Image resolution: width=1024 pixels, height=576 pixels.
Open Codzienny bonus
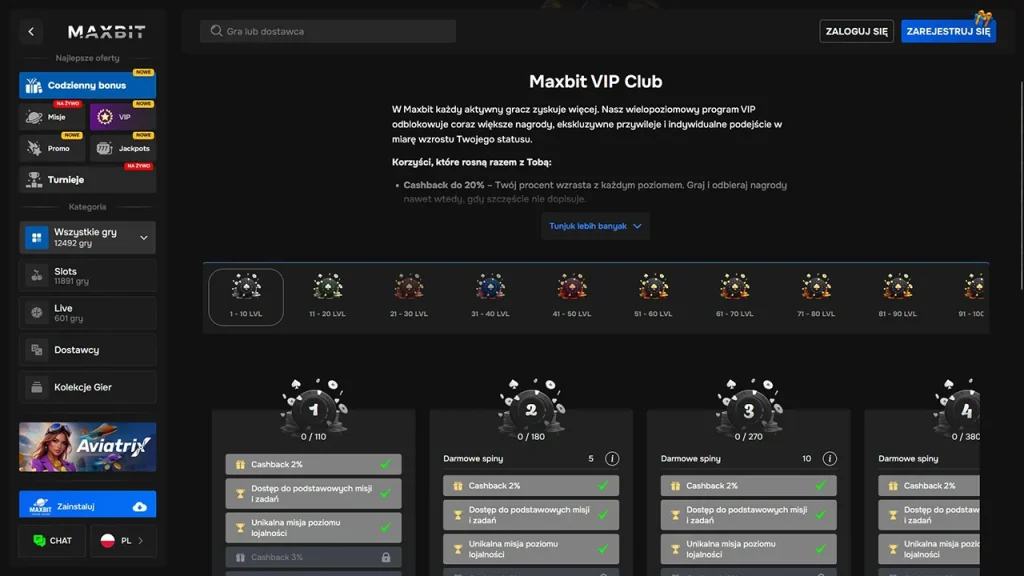coord(87,86)
